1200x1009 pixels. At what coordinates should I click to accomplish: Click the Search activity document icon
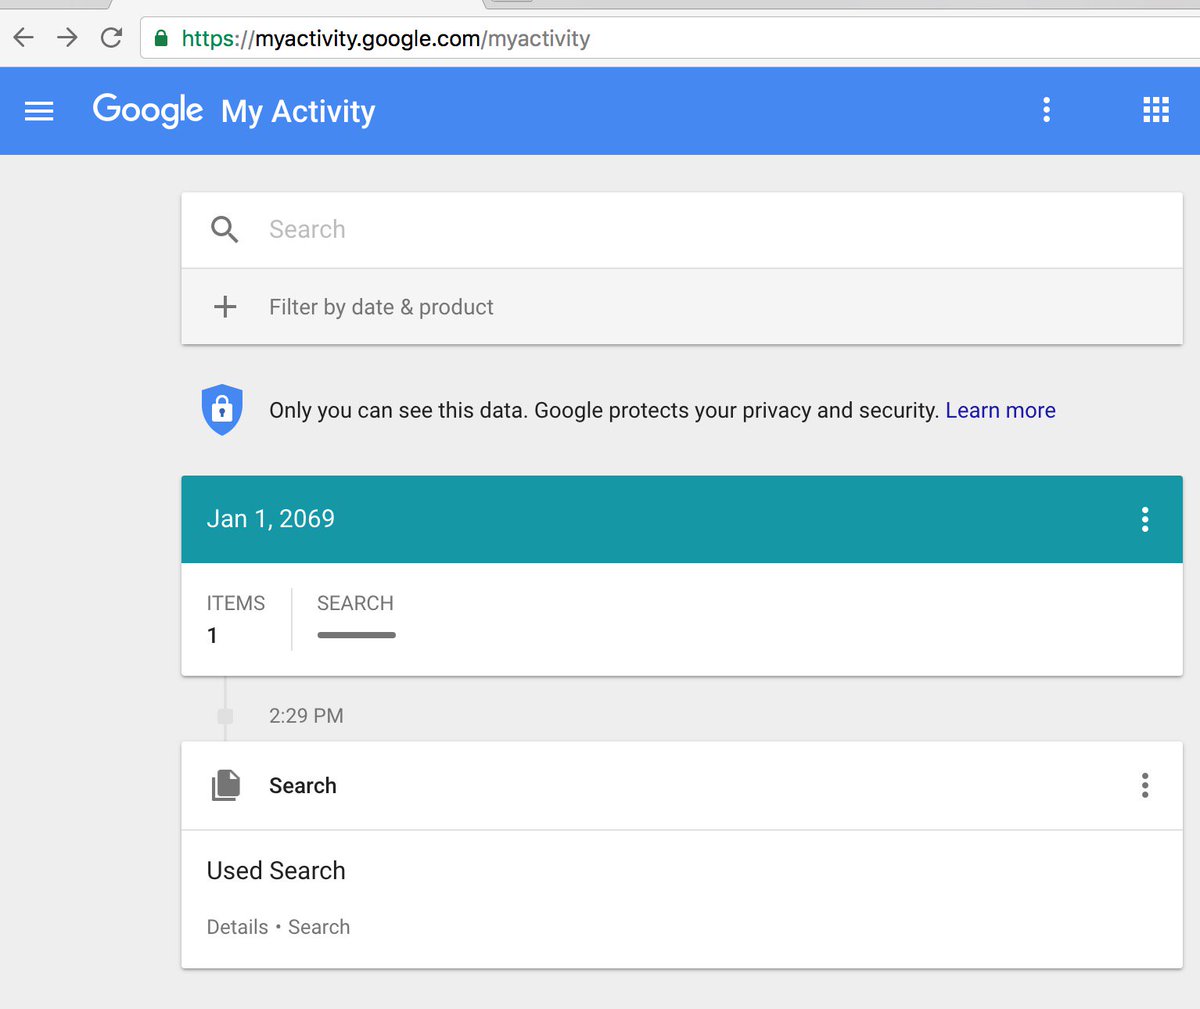click(x=226, y=786)
